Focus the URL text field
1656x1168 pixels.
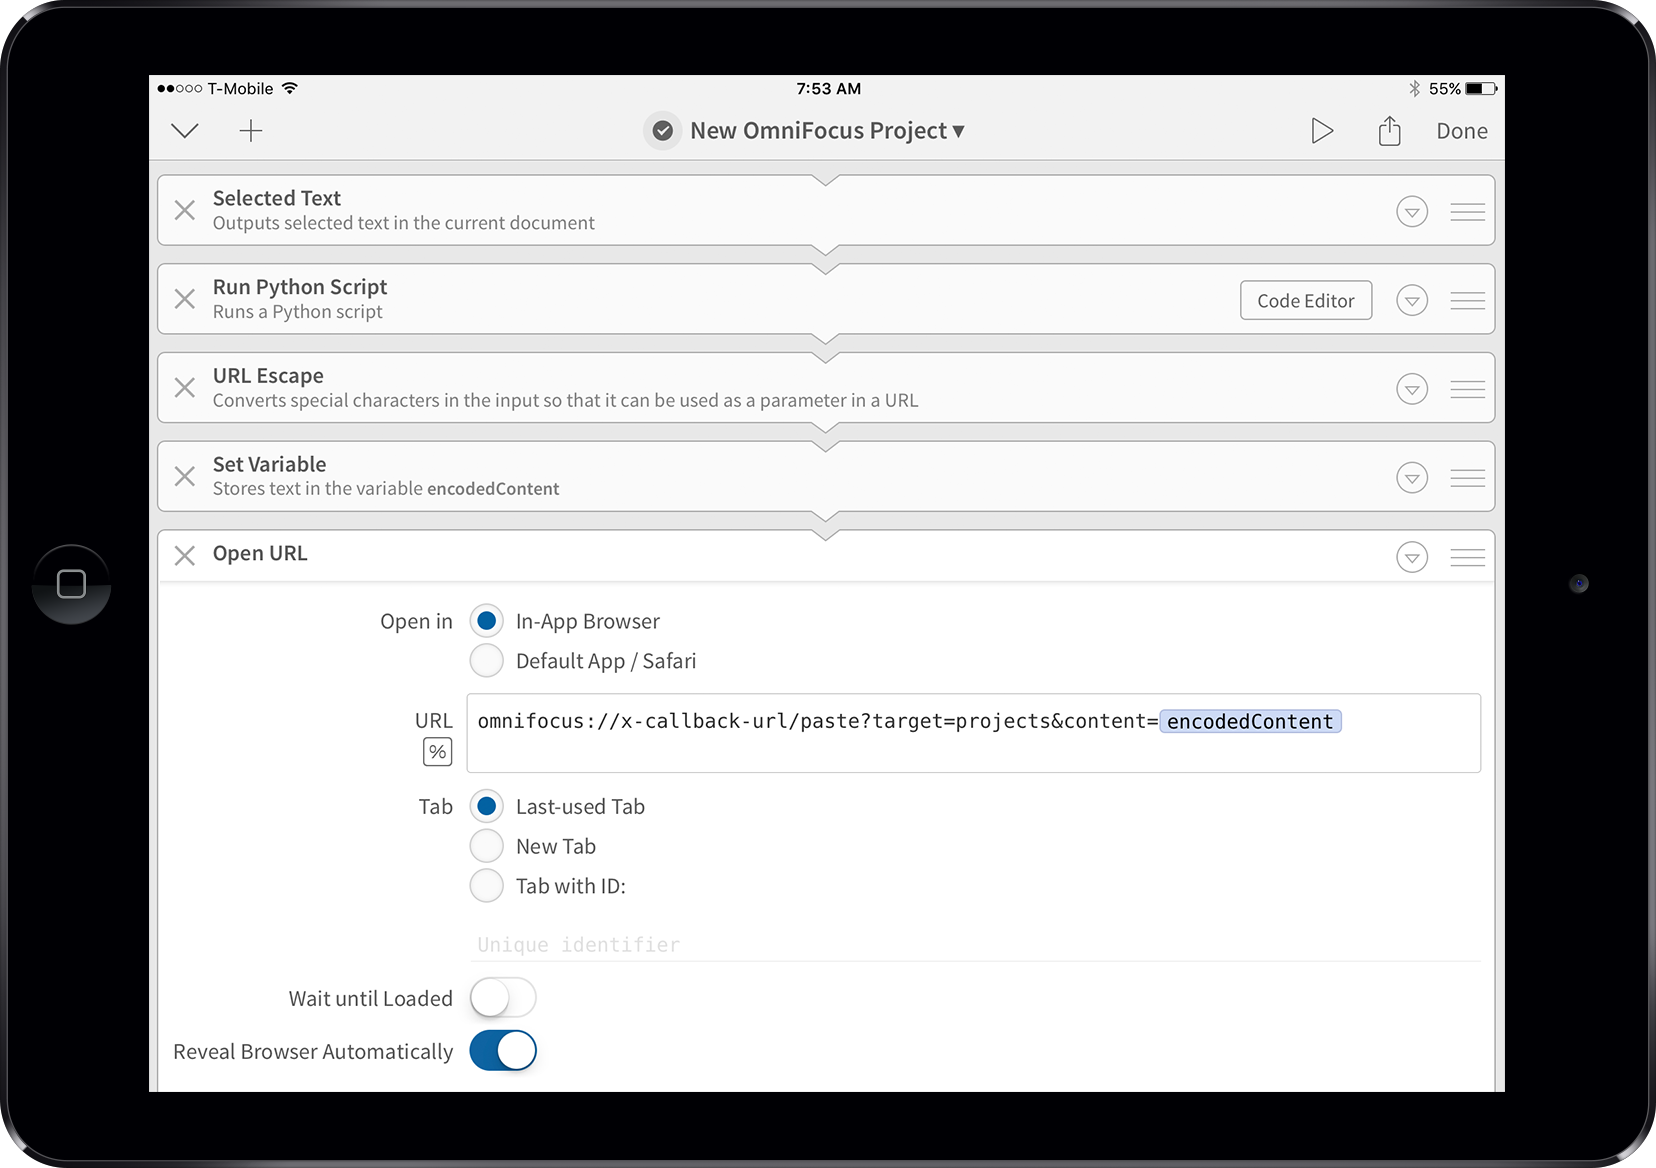tap(973, 733)
